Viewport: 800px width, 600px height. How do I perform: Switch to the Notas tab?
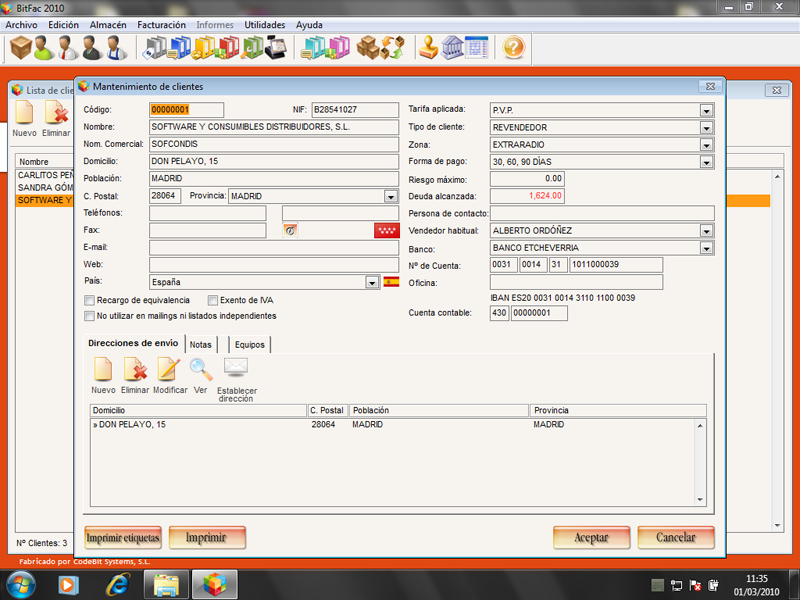tap(201, 345)
